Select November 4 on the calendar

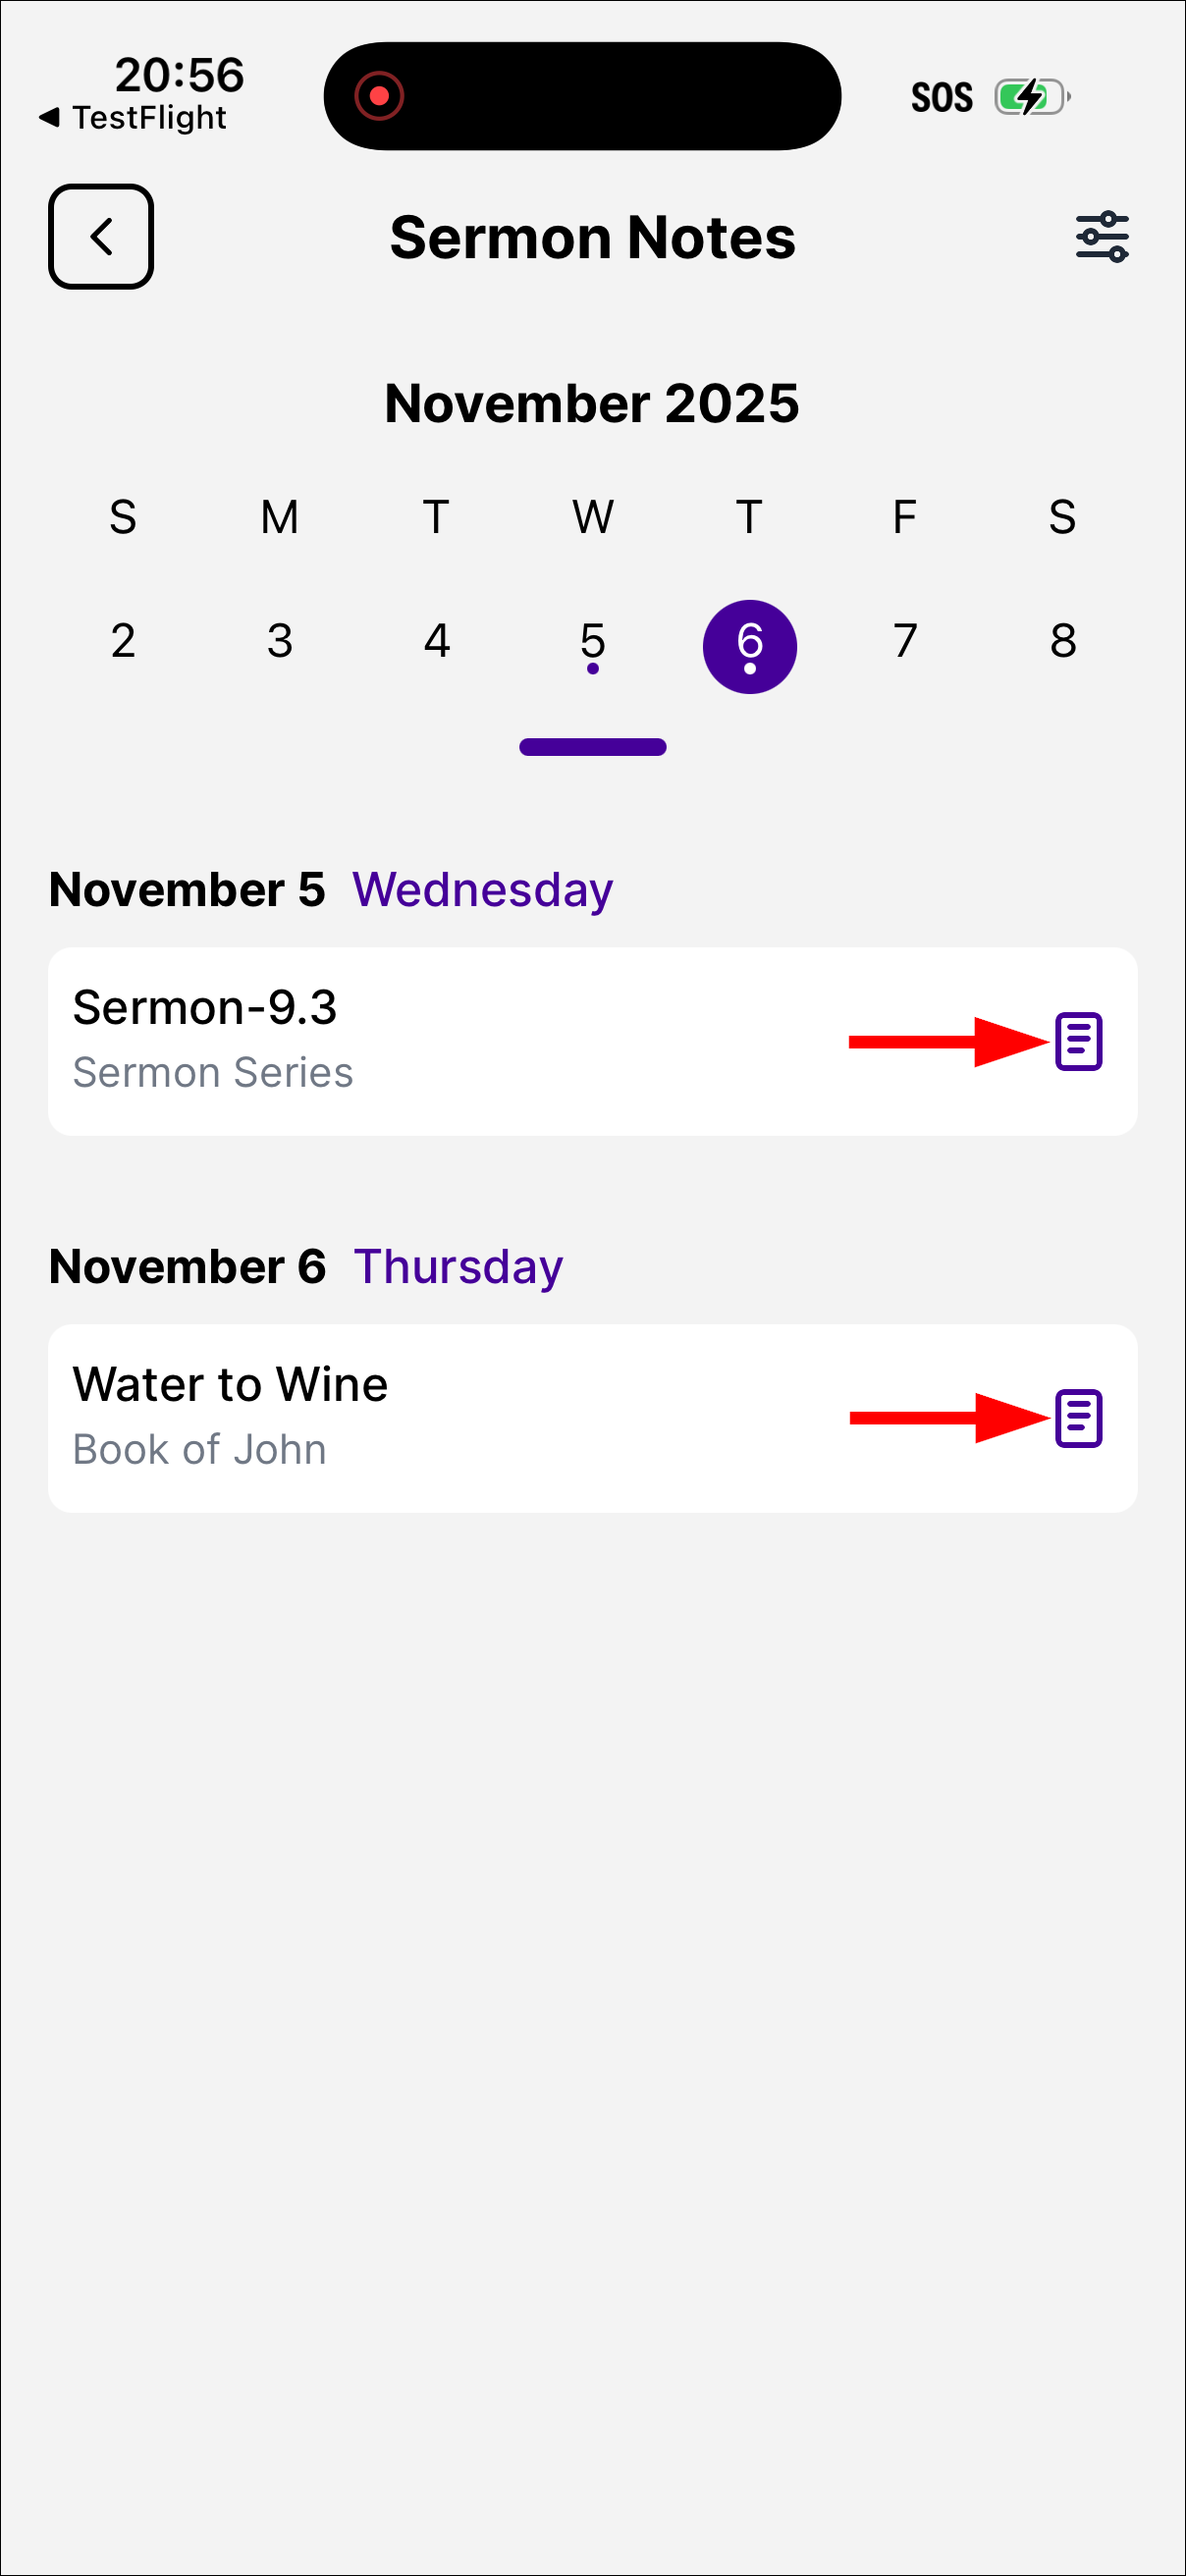(x=437, y=641)
